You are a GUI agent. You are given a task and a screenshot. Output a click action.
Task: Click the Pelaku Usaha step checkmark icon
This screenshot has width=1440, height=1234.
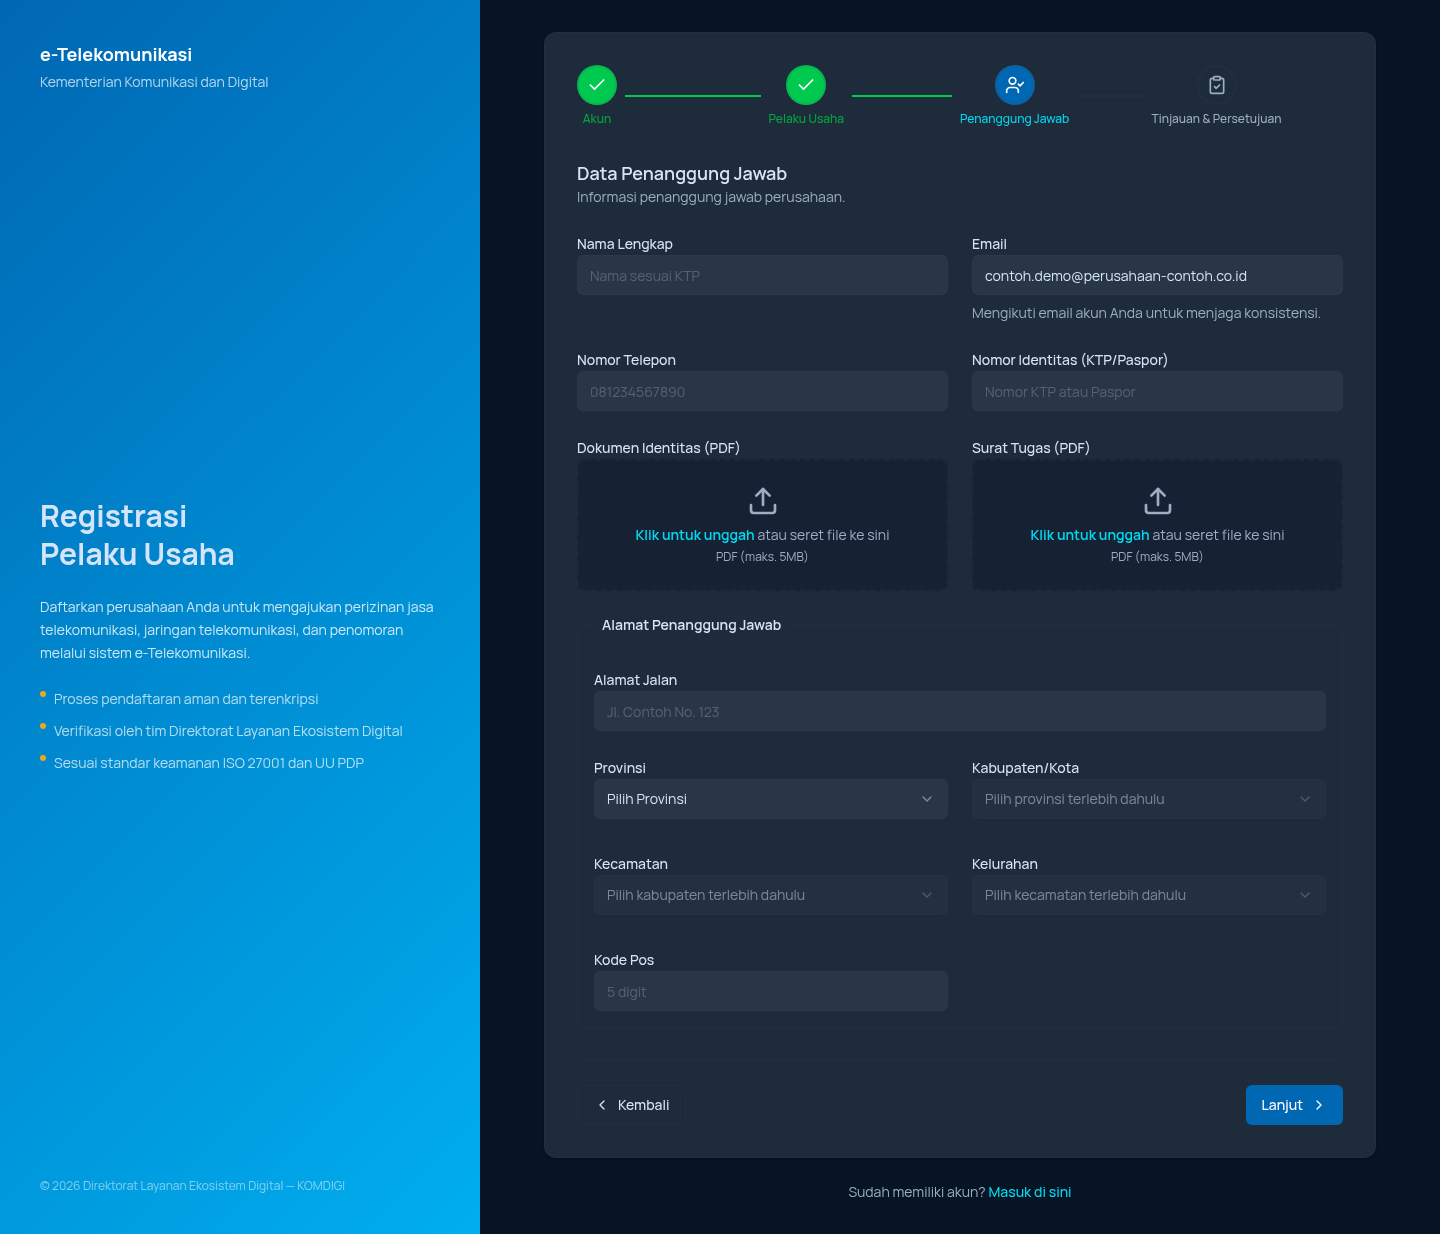[806, 85]
